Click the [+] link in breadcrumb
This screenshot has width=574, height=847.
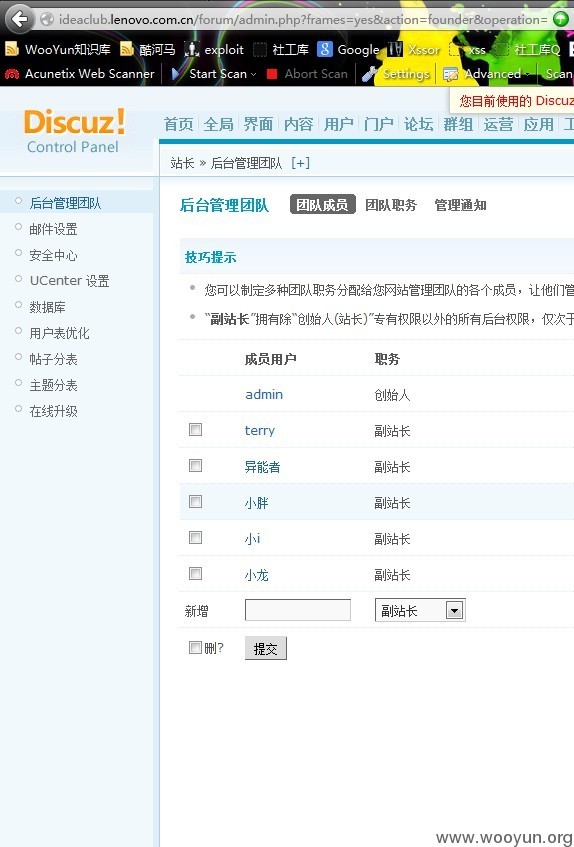tap(300, 163)
